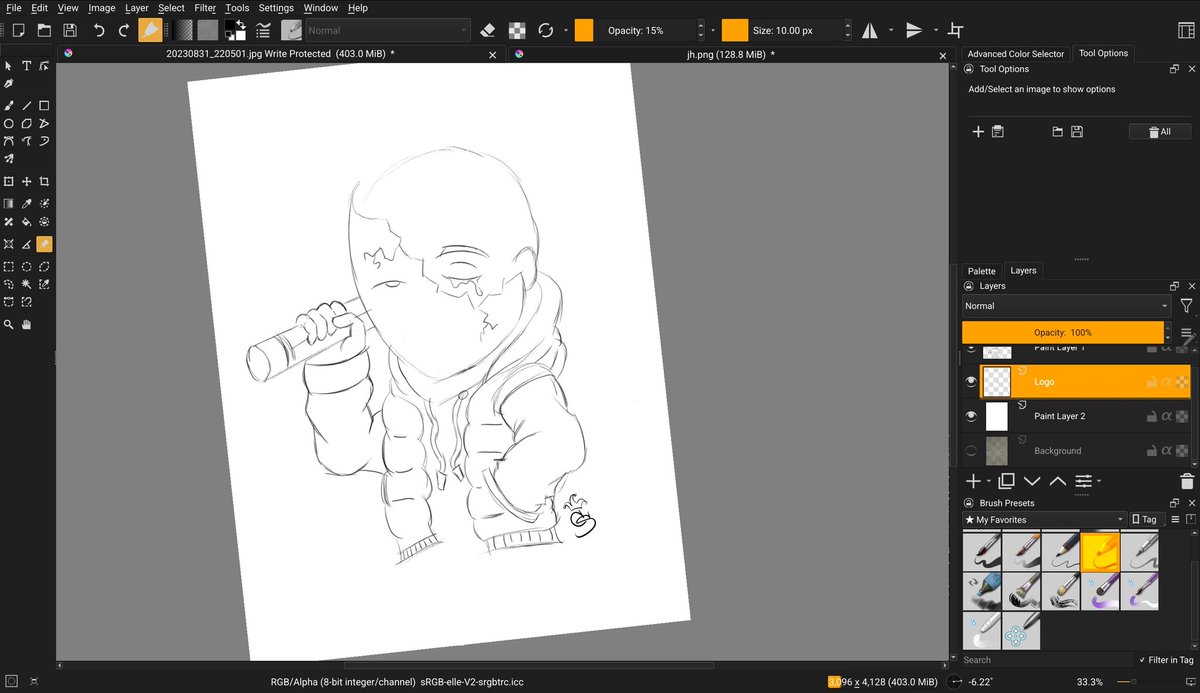This screenshot has width=1200, height=693.
Task: Toggle the Filter in Tag checkbox
Action: (x=1143, y=660)
